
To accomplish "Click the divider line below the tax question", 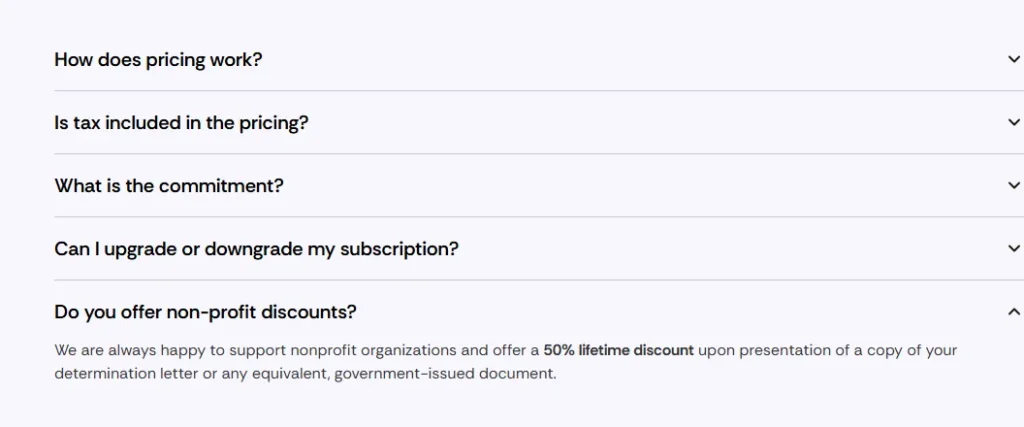I will coord(538,154).
